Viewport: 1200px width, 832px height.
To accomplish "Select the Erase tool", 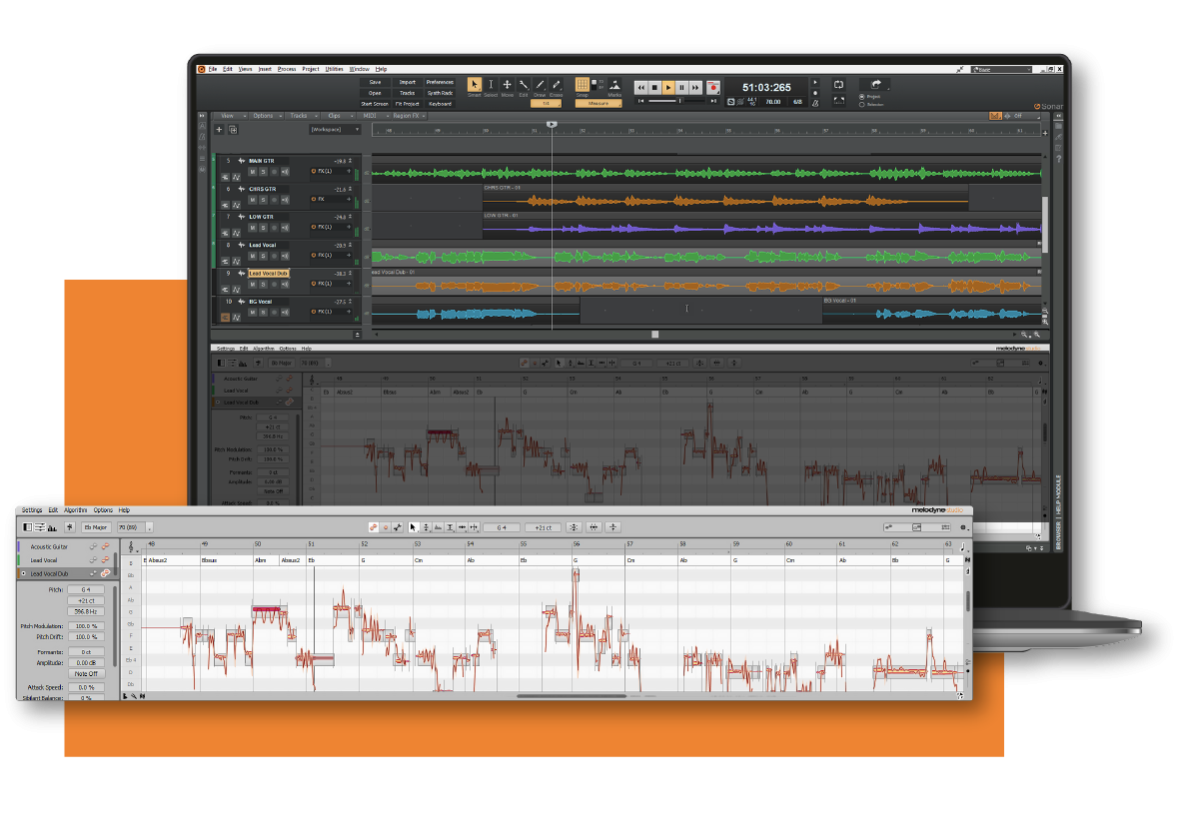I will click(x=556, y=85).
